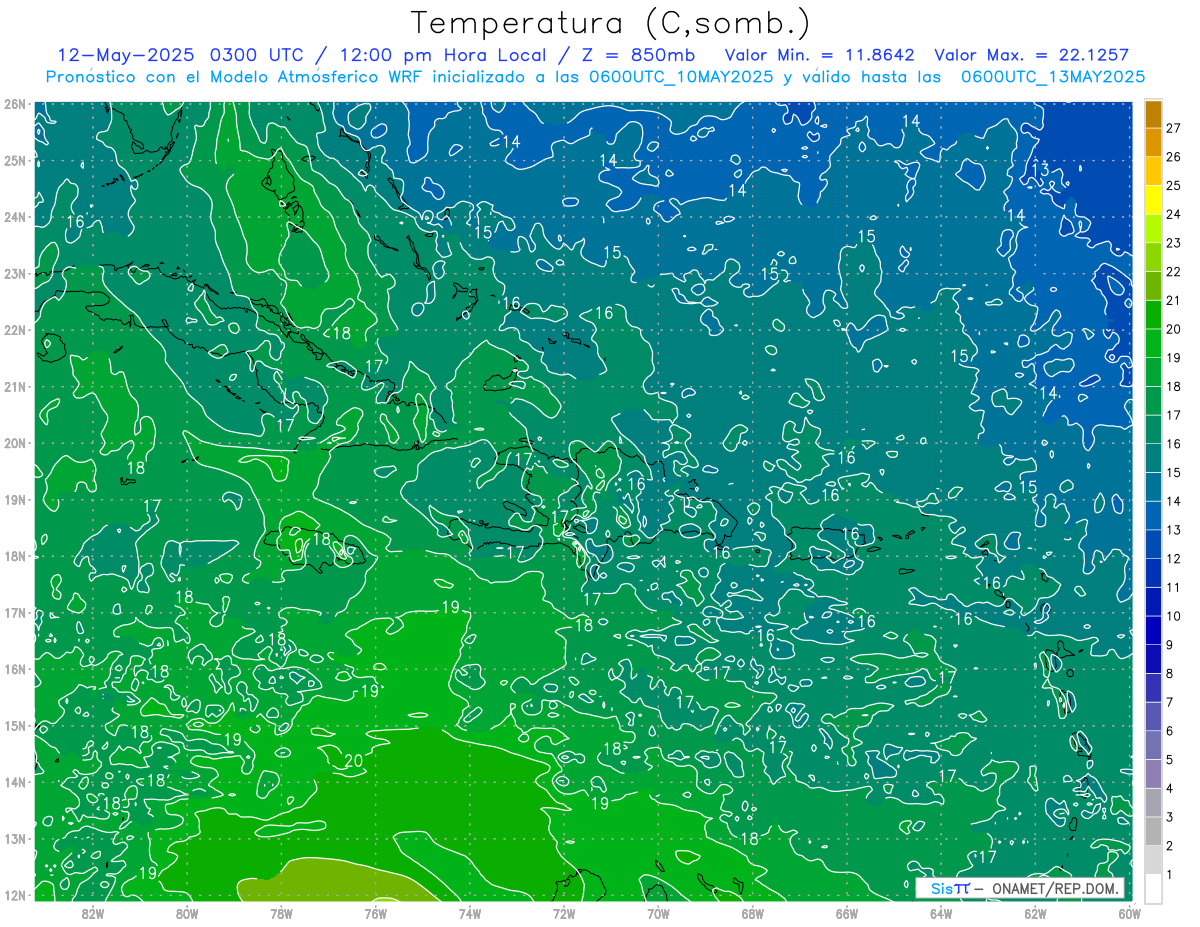The height and width of the screenshot is (927, 1200).
Task: Click the 64W longitude label
Action: pyautogui.click(x=941, y=913)
